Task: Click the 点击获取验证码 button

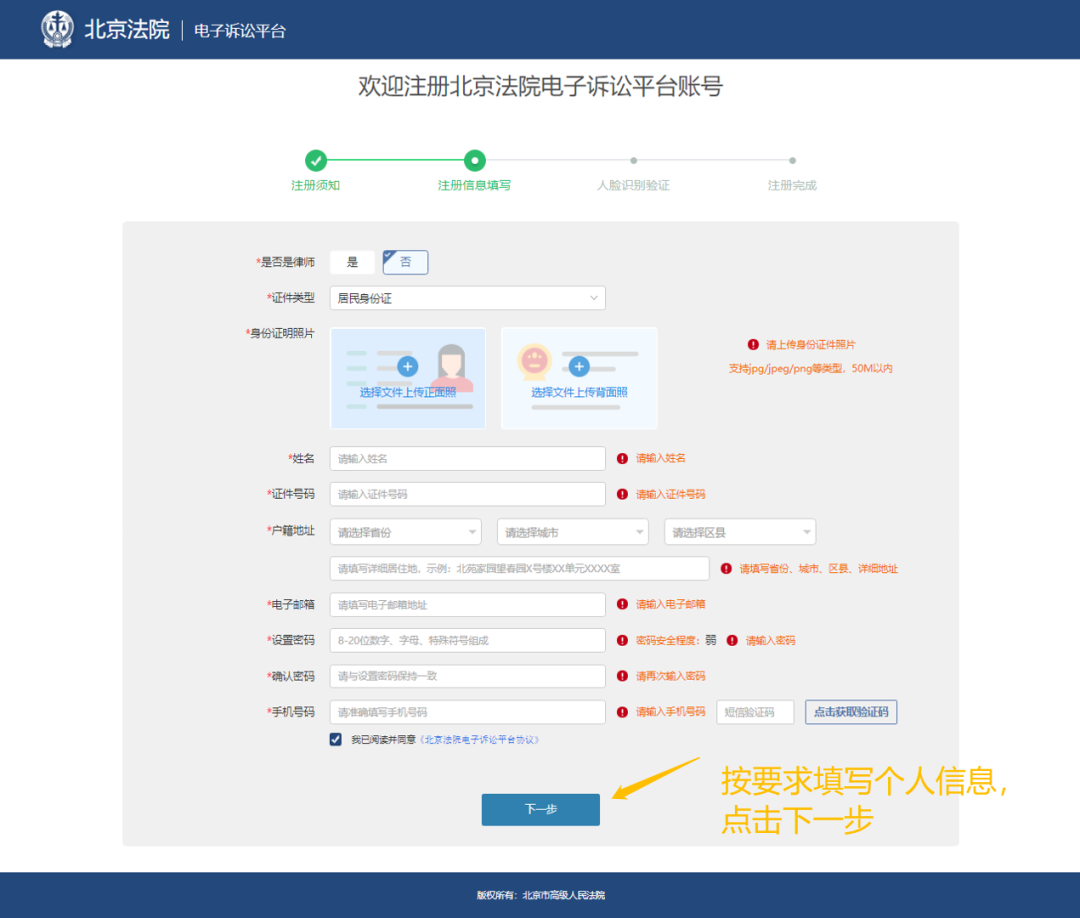Action: (x=851, y=712)
